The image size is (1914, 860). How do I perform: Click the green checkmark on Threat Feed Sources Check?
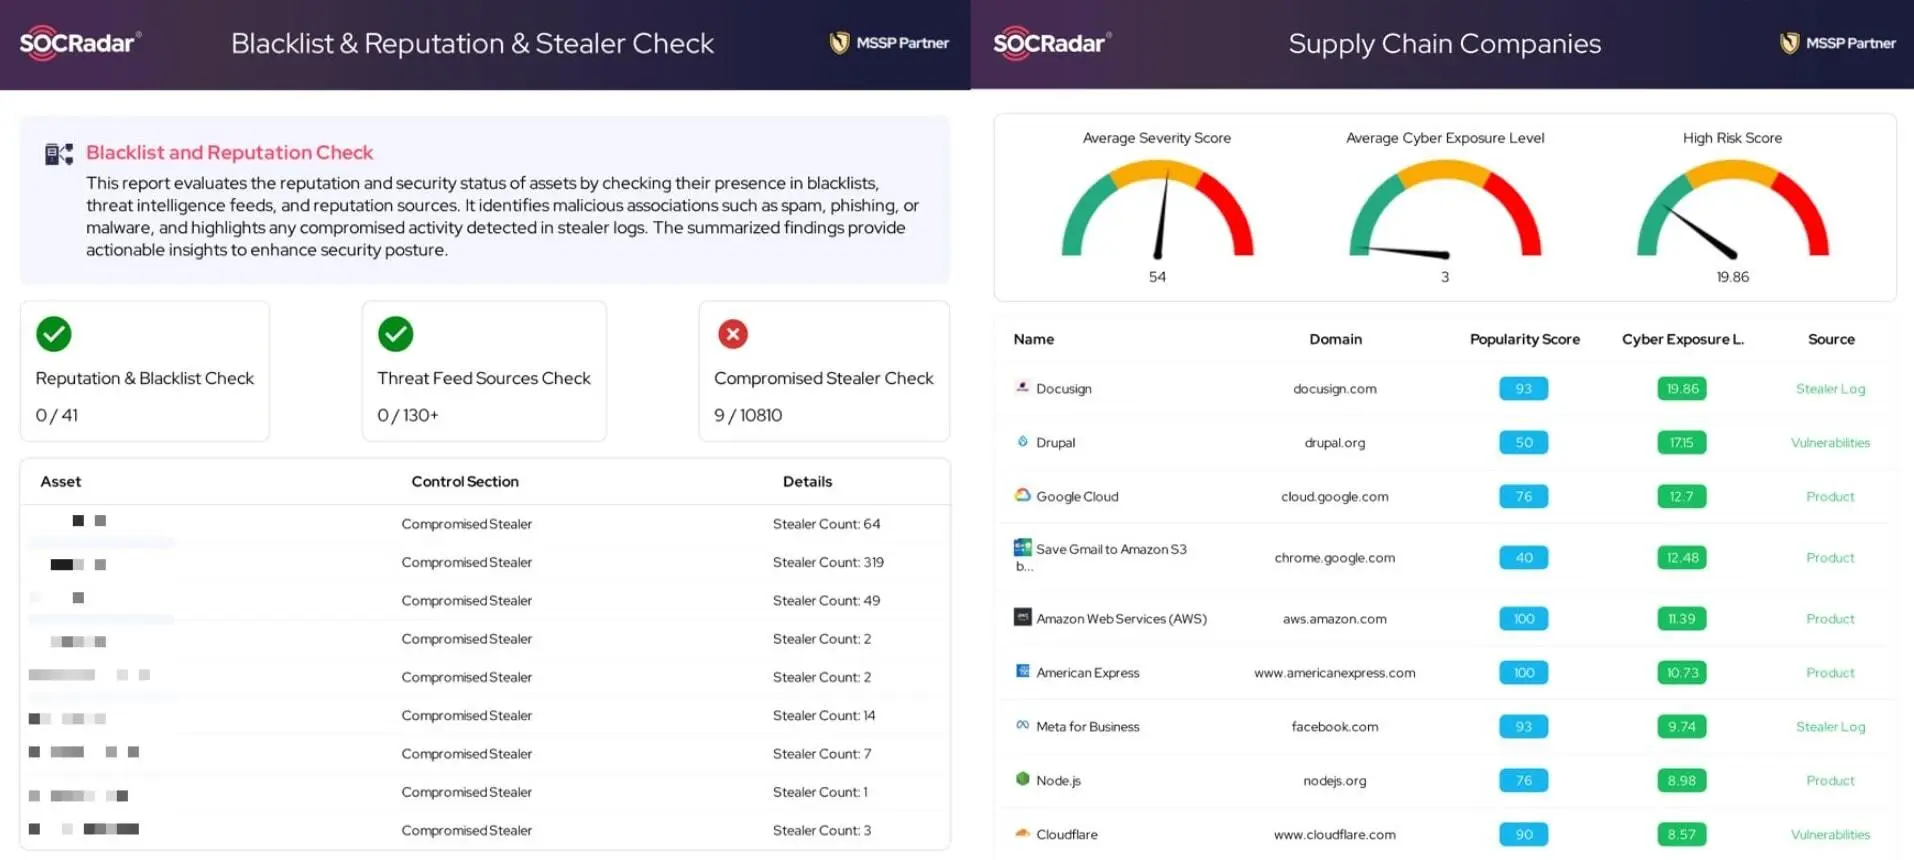coord(396,334)
